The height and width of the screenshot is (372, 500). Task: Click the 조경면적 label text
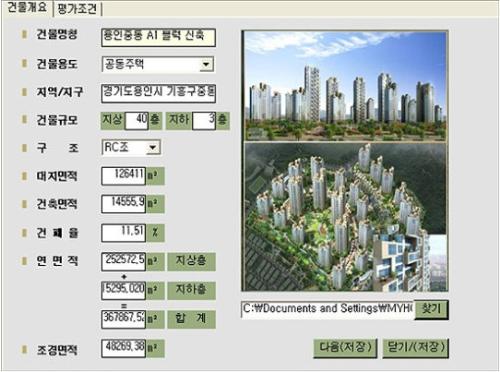(57, 350)
